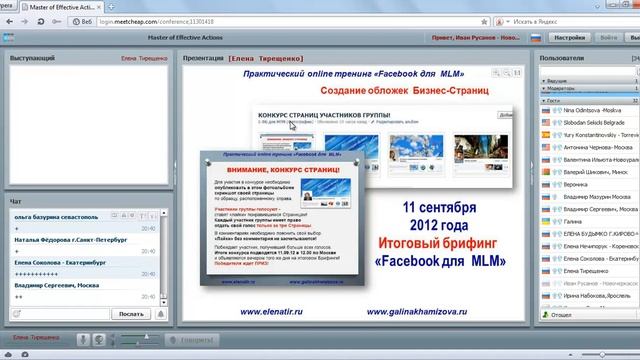Click the www.elenatir.ru link on slide
The width and height of the screenshot is (640, 360).
271,311
